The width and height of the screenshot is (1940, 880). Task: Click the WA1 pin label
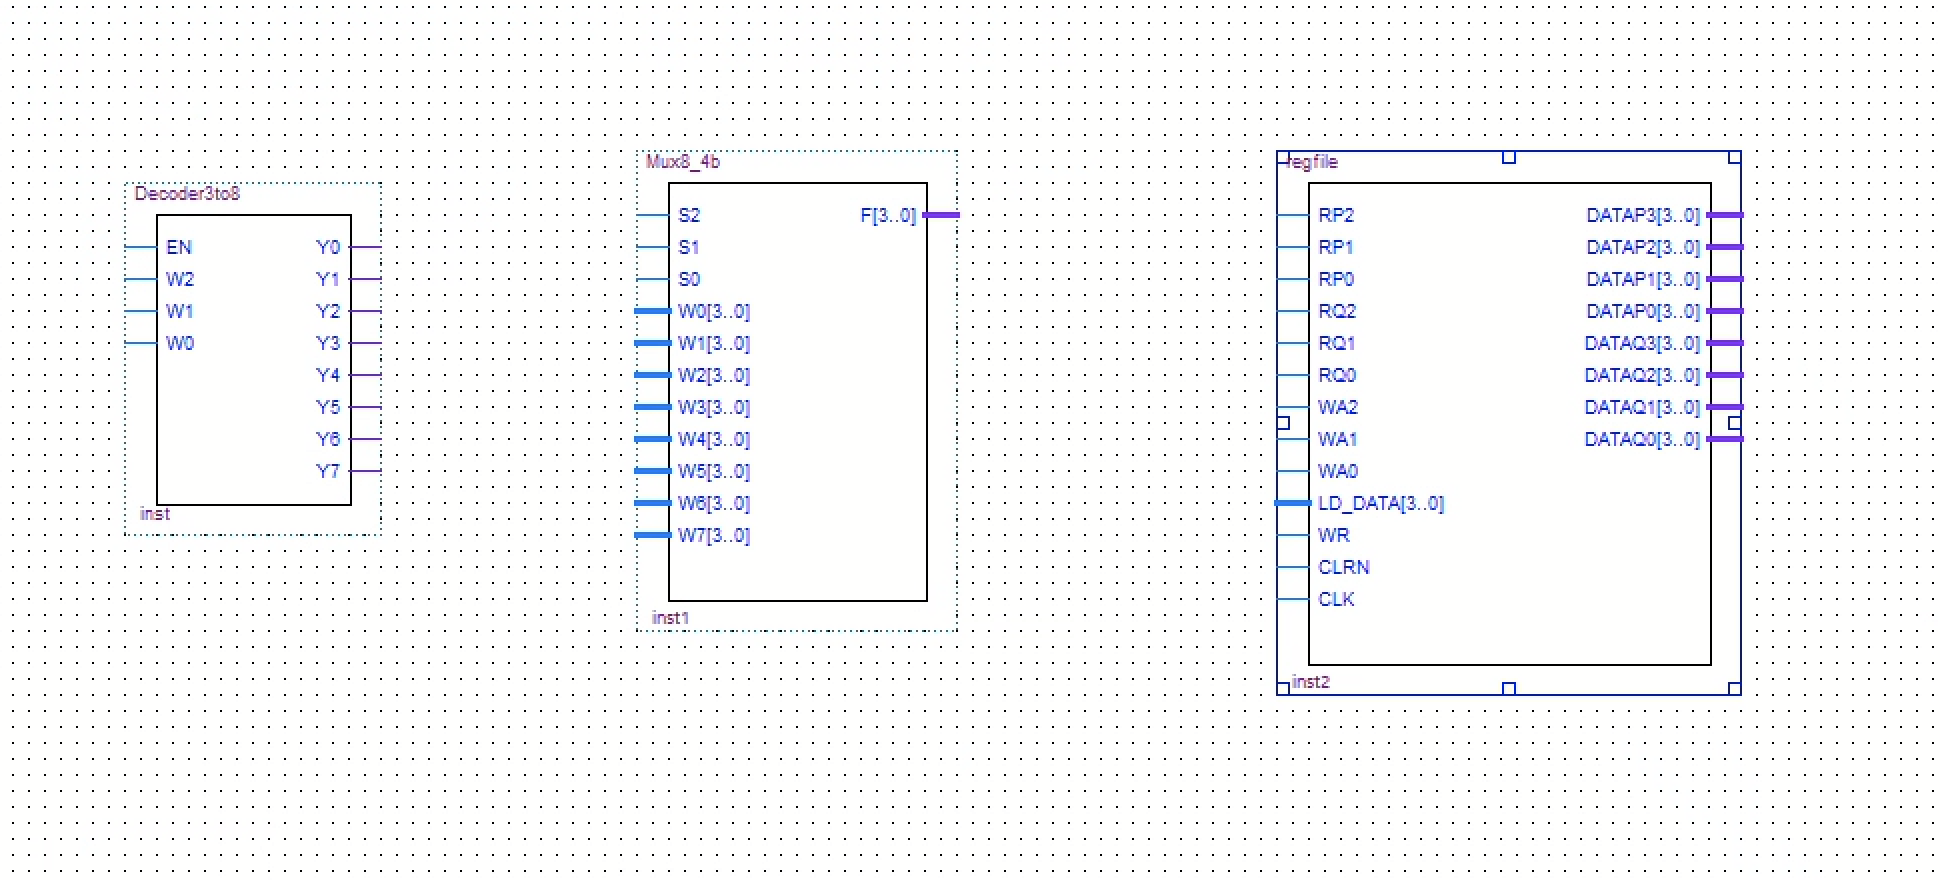coord(1338,439)
